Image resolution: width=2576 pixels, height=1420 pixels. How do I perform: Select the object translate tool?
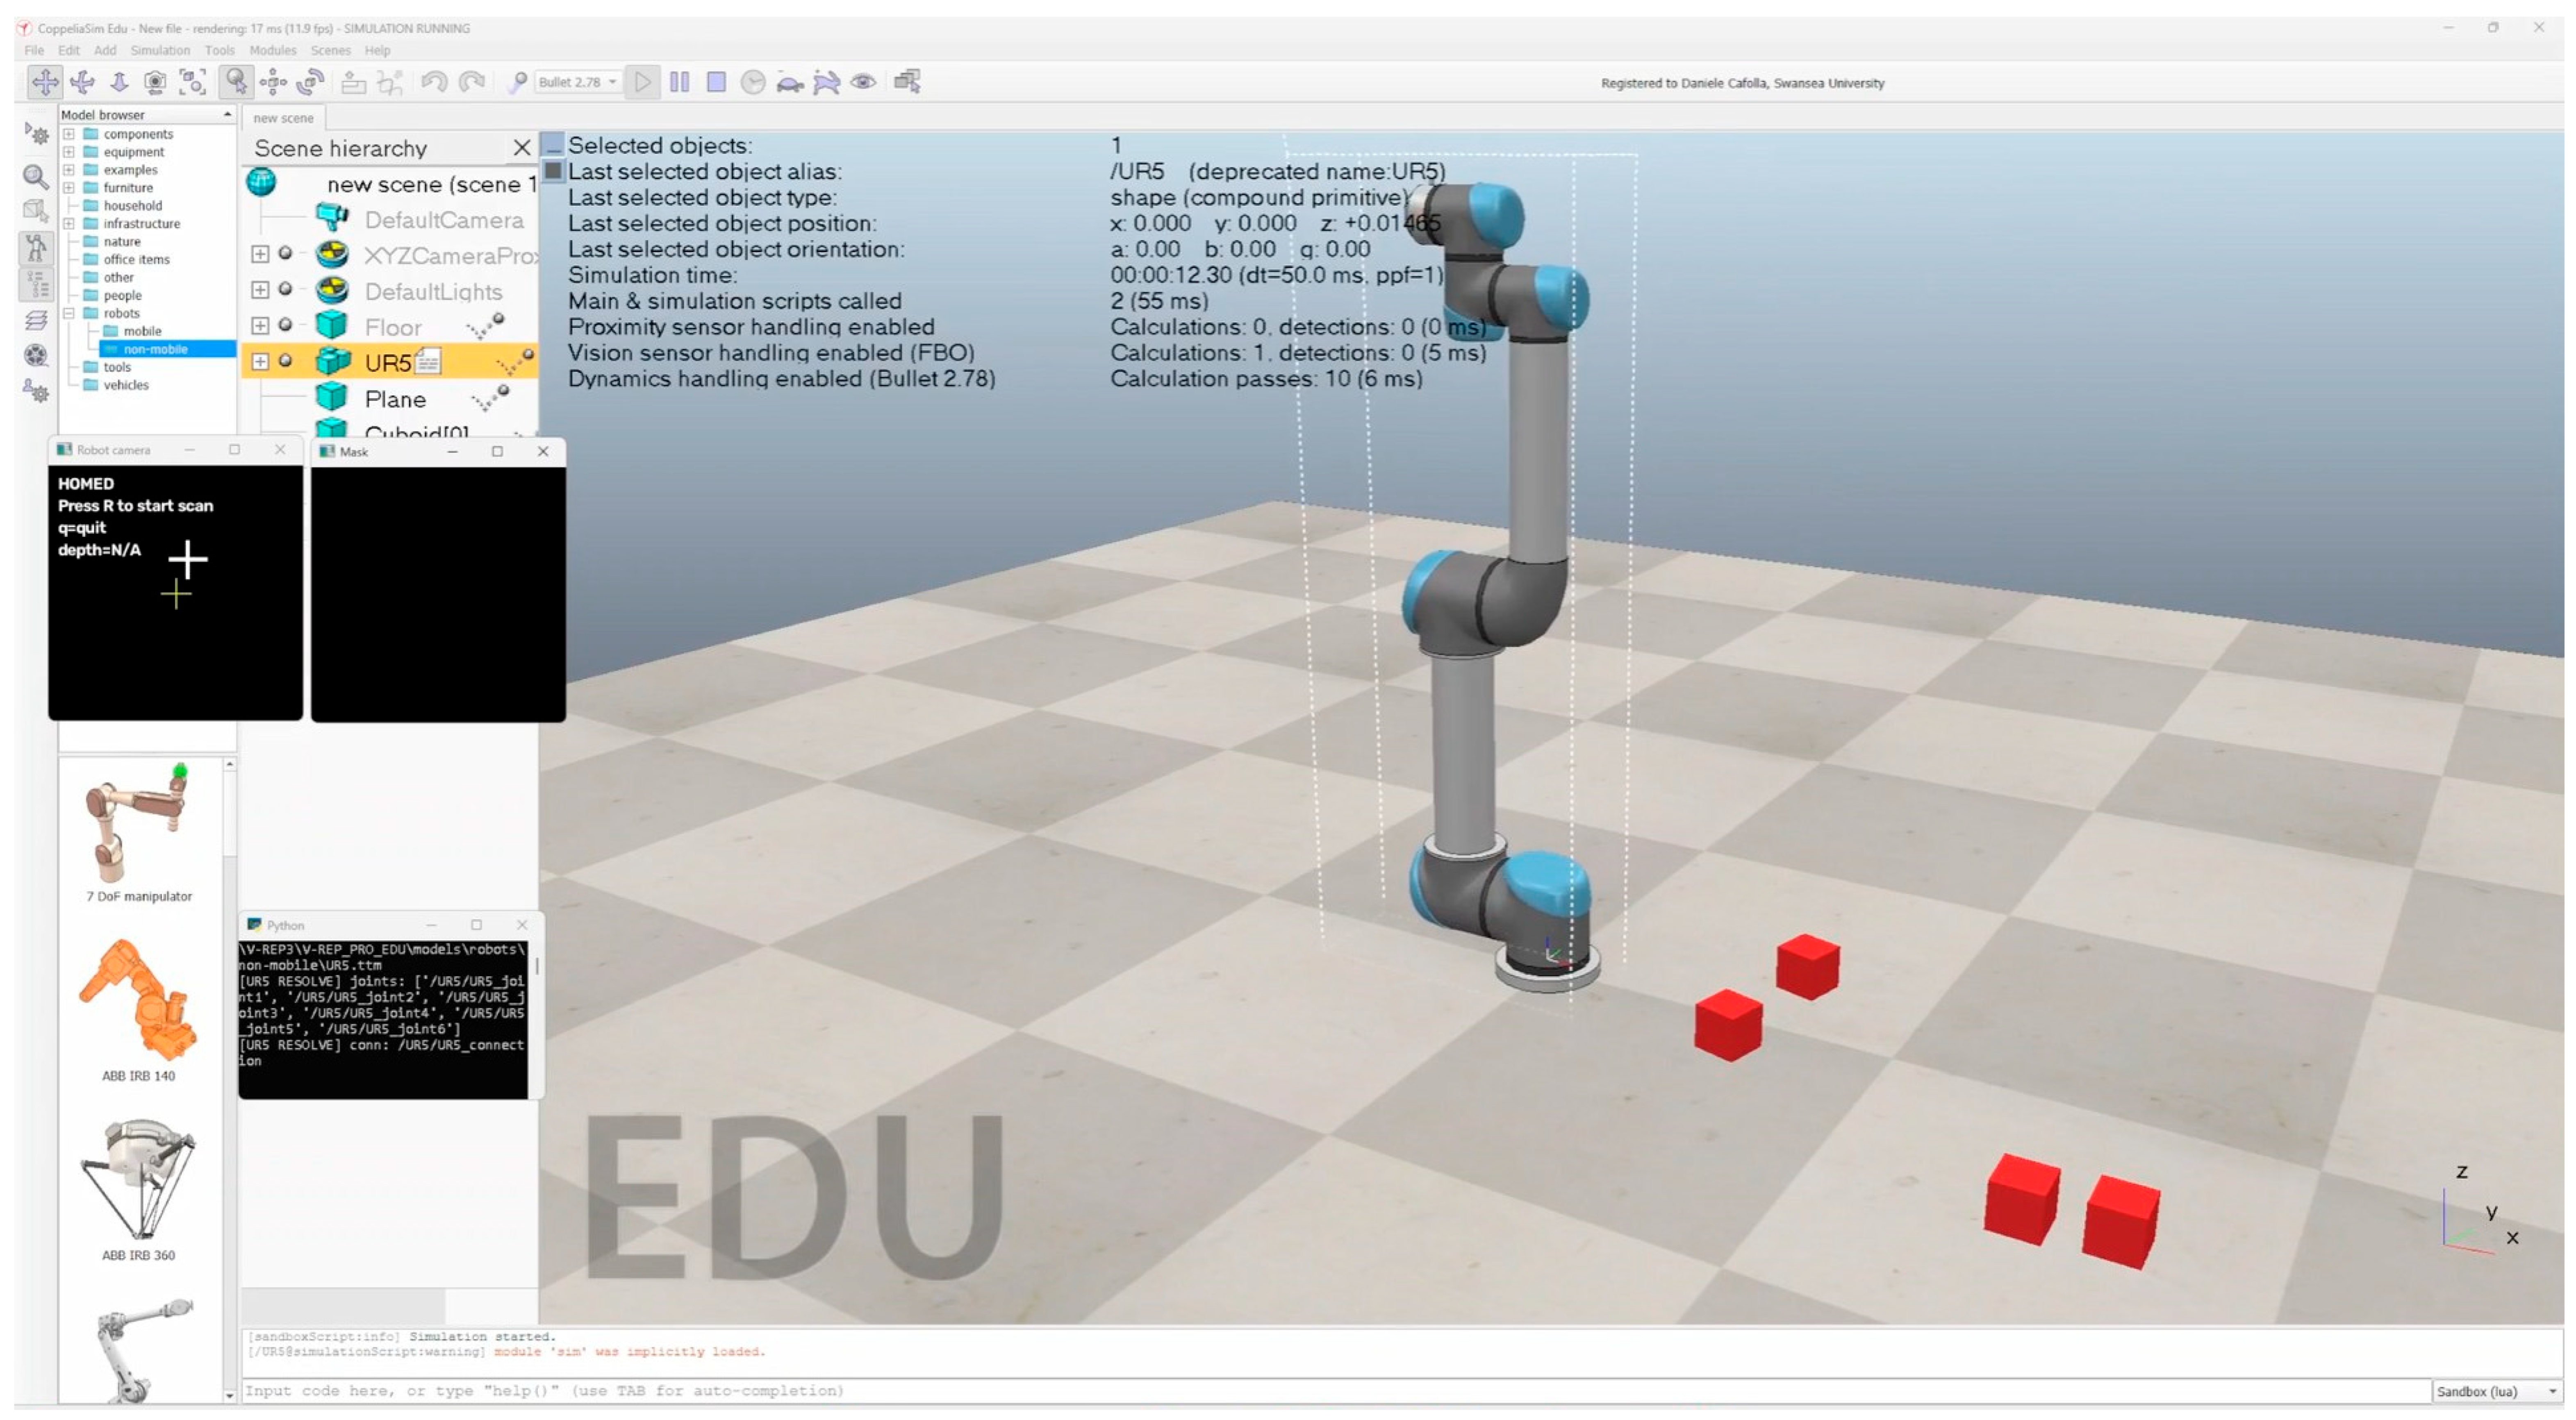coord(273,82)
